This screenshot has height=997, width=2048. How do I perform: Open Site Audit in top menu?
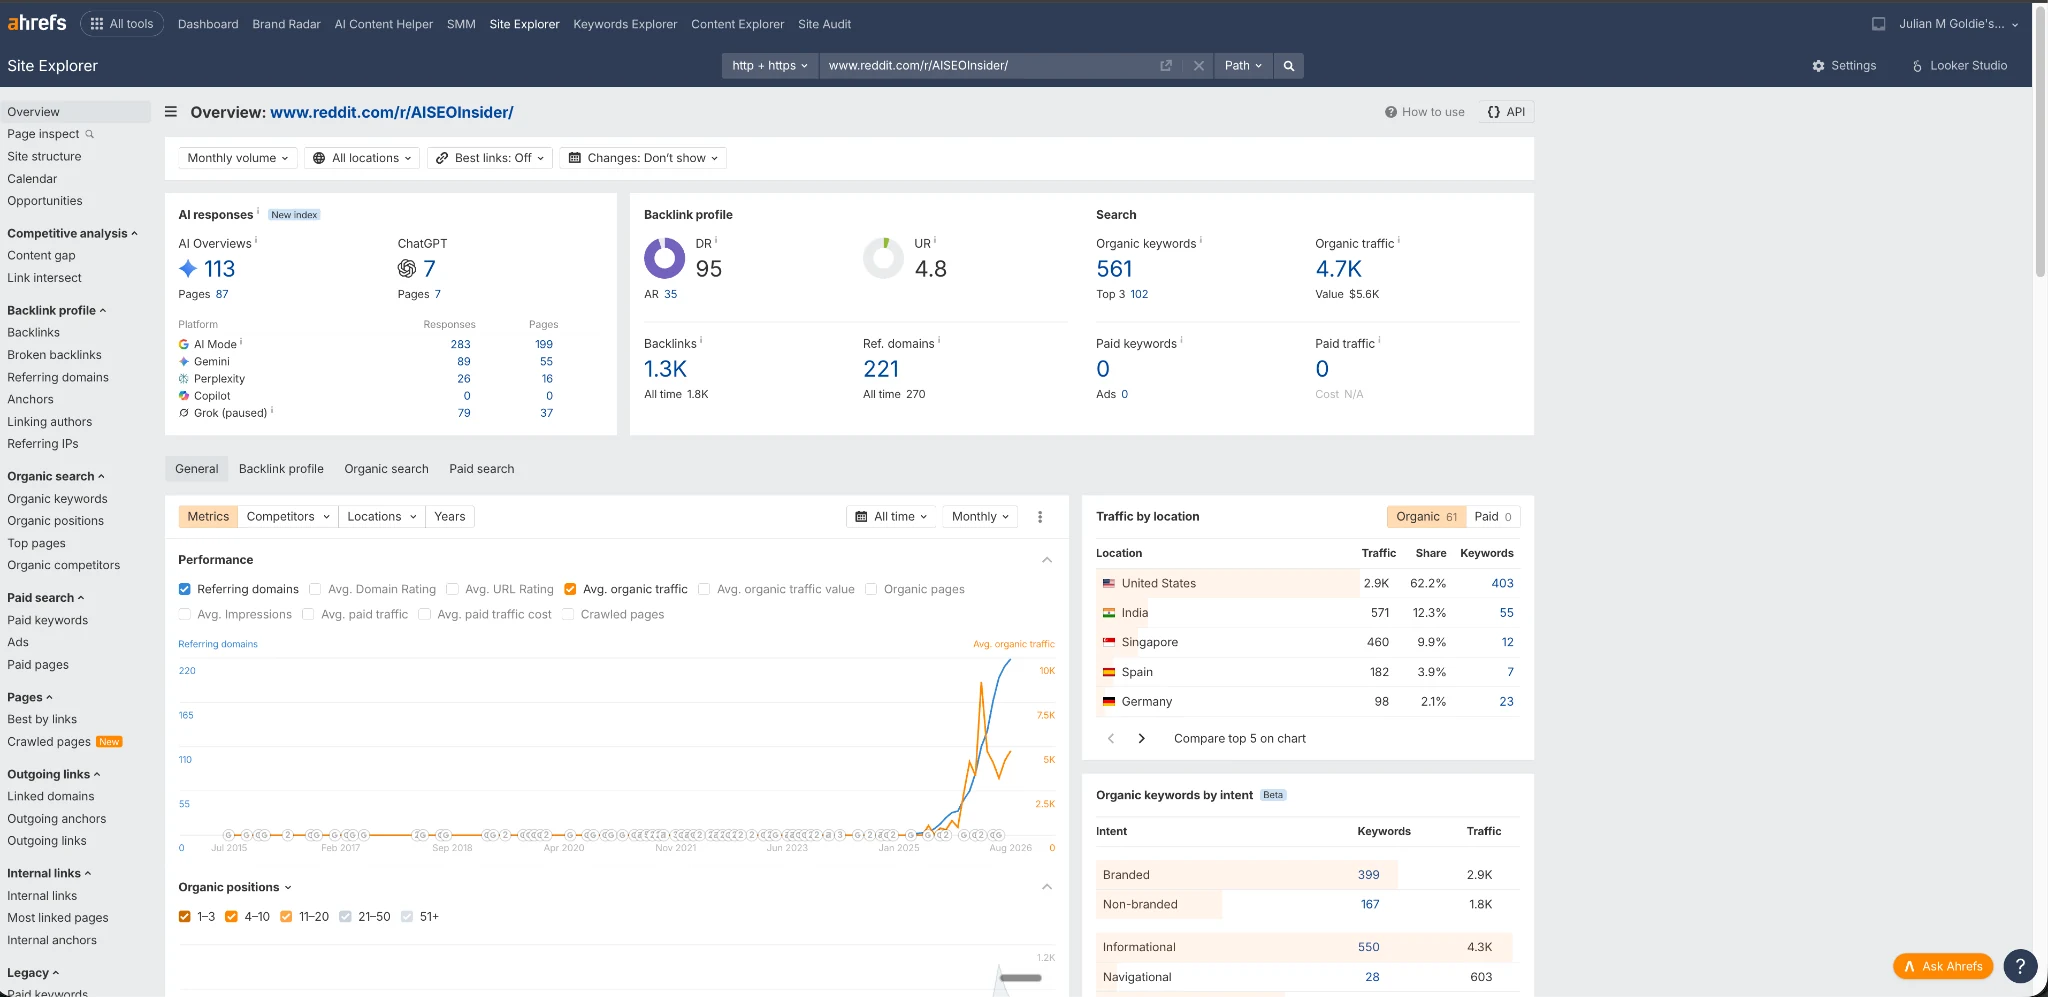(825, 24)
